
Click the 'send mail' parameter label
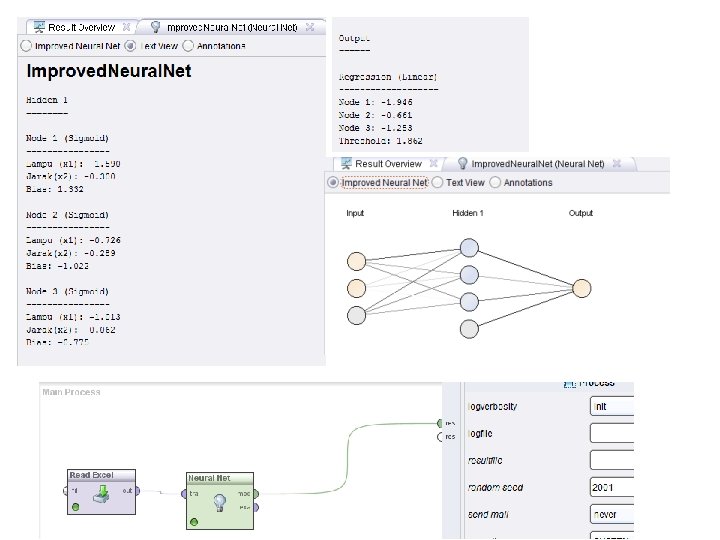click(488, 514)
